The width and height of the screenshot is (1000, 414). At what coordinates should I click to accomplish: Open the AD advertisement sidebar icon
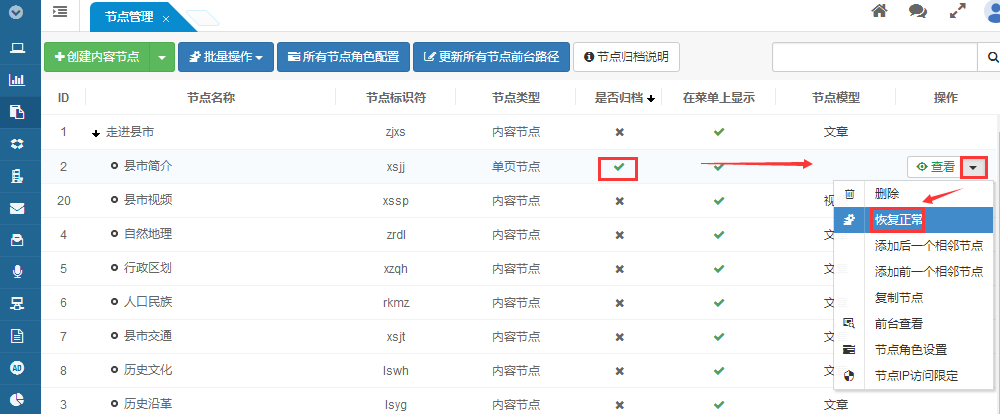point(17,368)
